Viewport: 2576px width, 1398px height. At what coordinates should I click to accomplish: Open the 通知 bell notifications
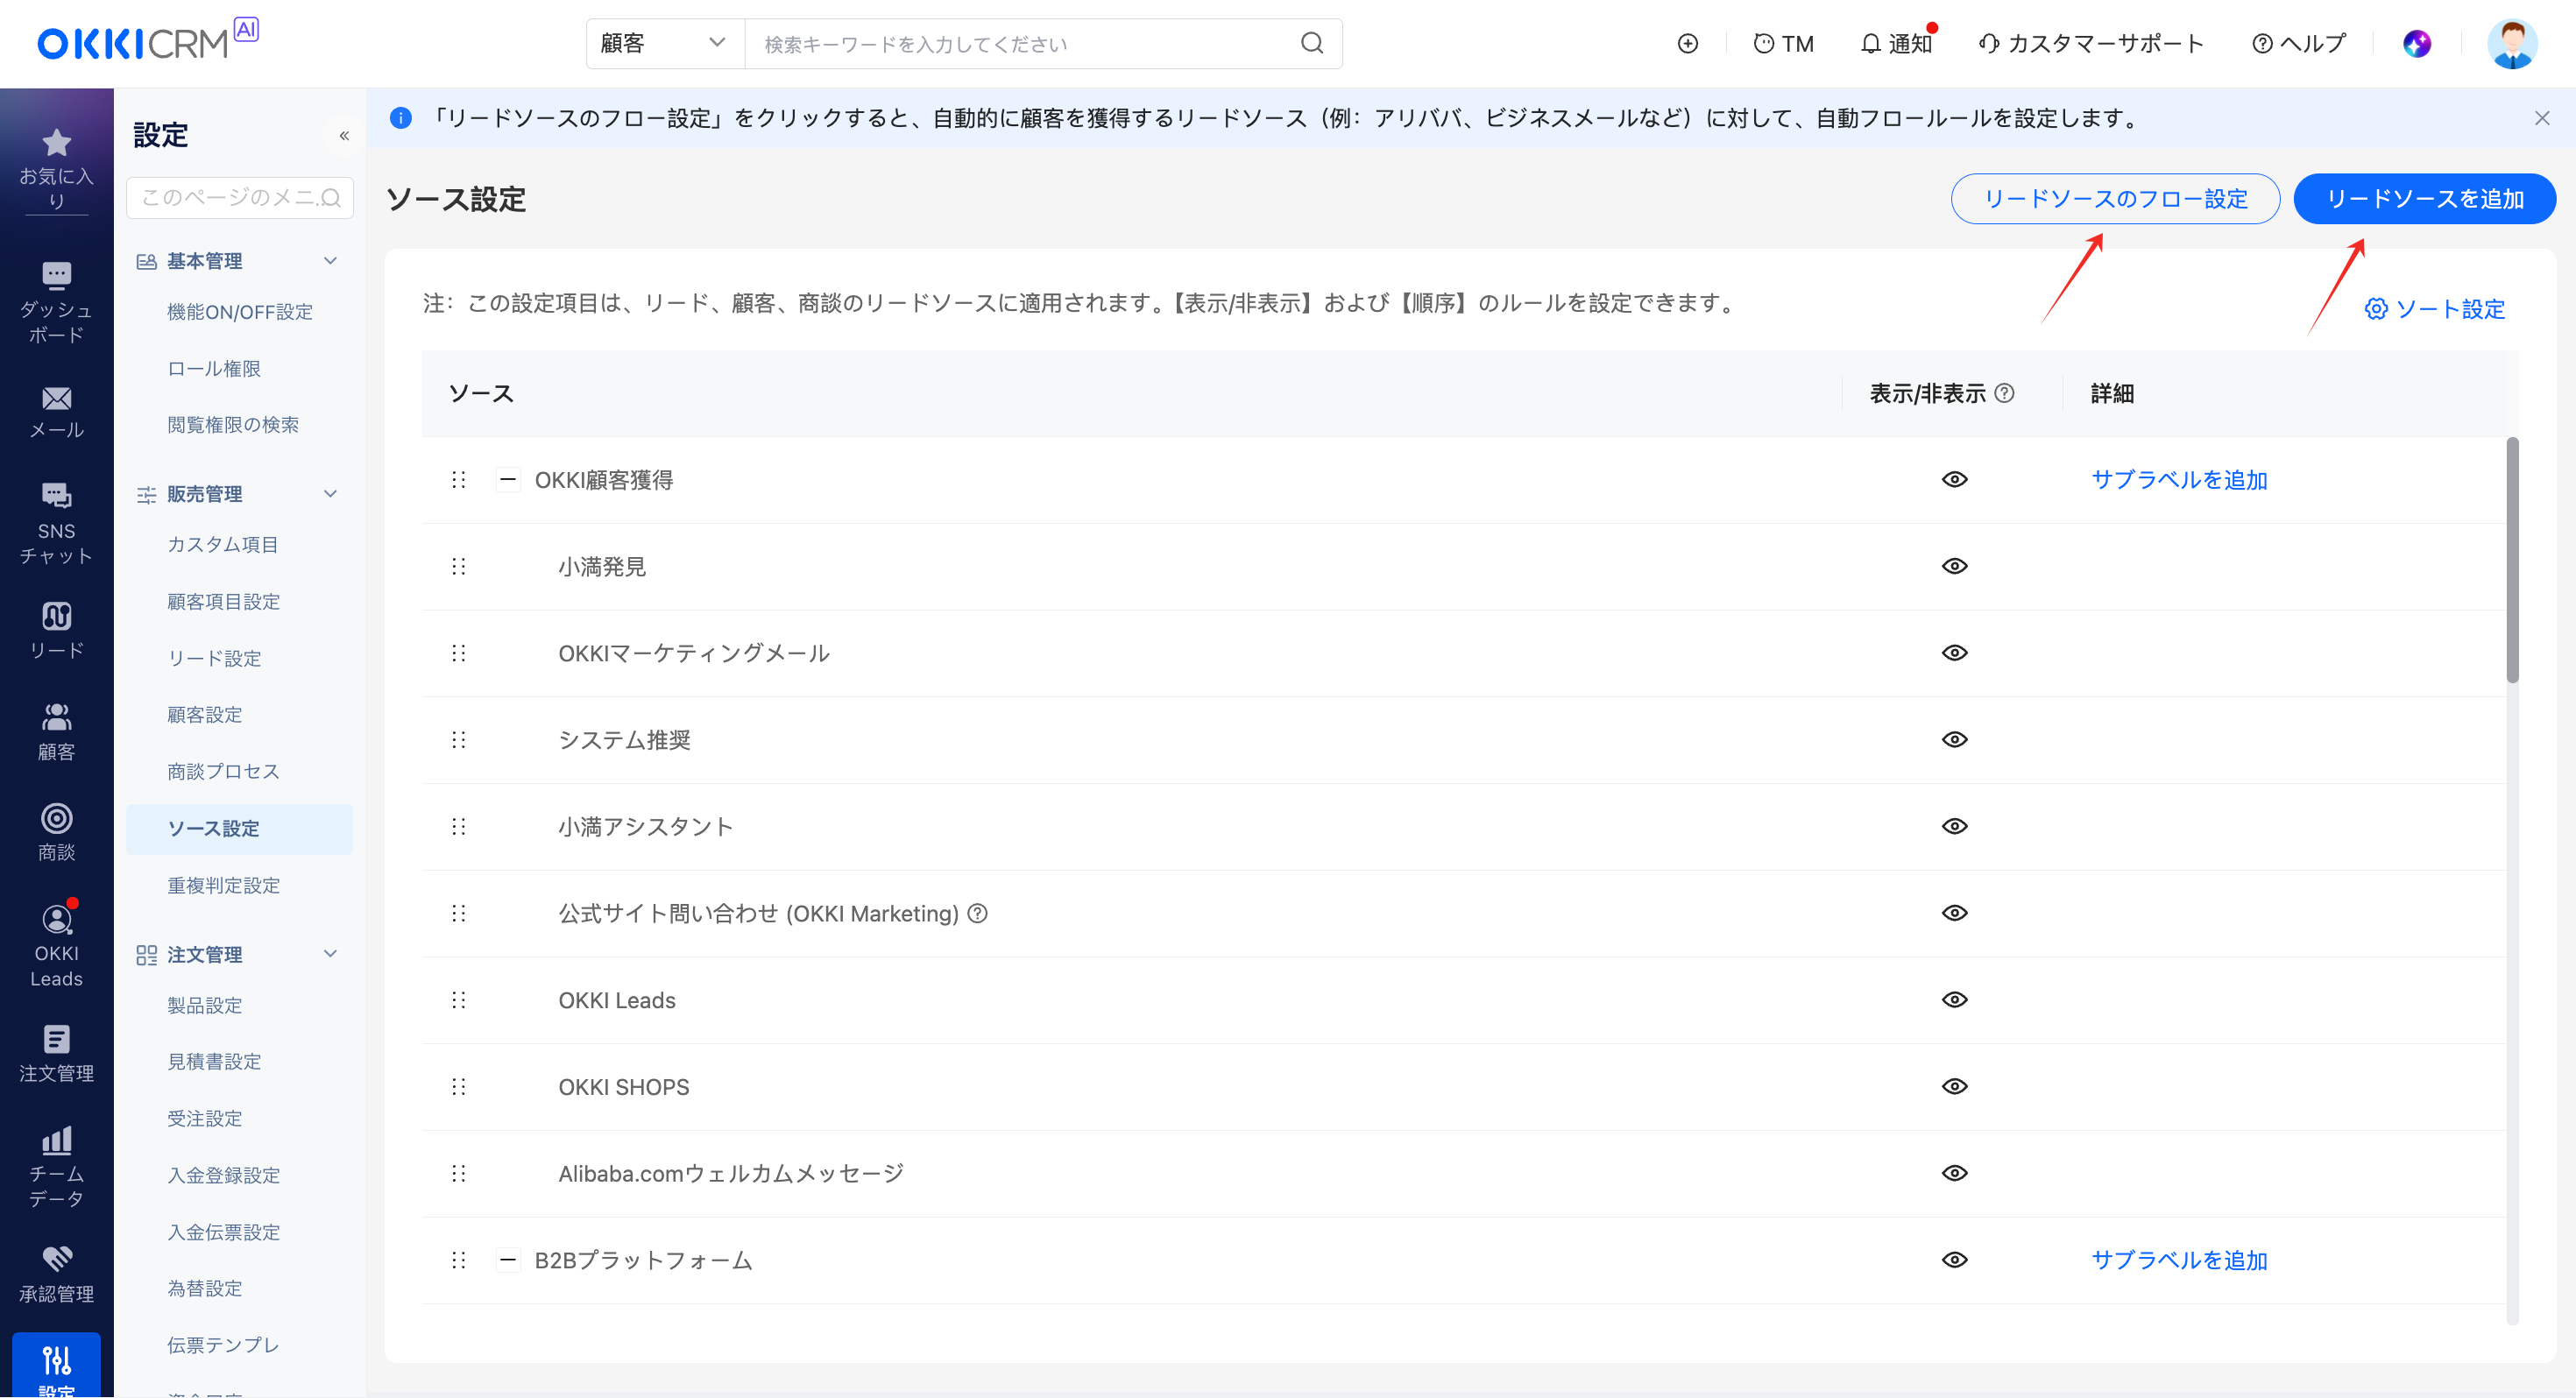(1896, 43)
